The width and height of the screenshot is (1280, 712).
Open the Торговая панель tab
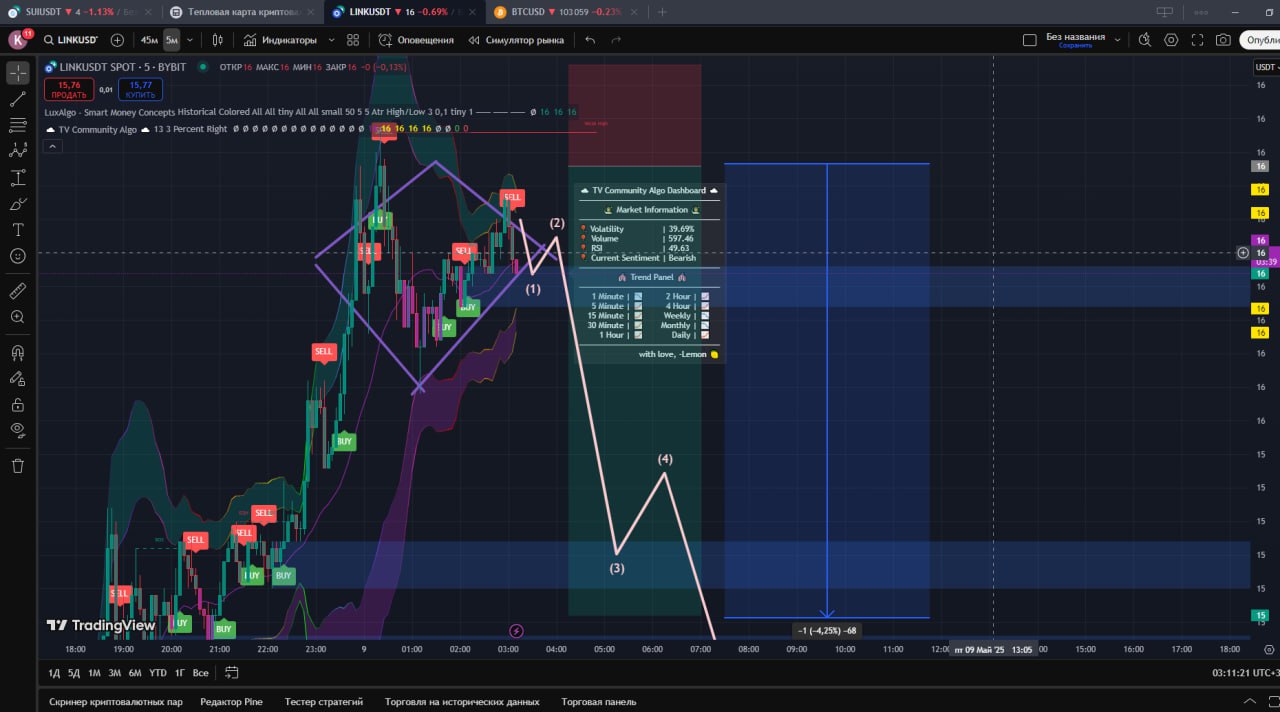point(598,702)
